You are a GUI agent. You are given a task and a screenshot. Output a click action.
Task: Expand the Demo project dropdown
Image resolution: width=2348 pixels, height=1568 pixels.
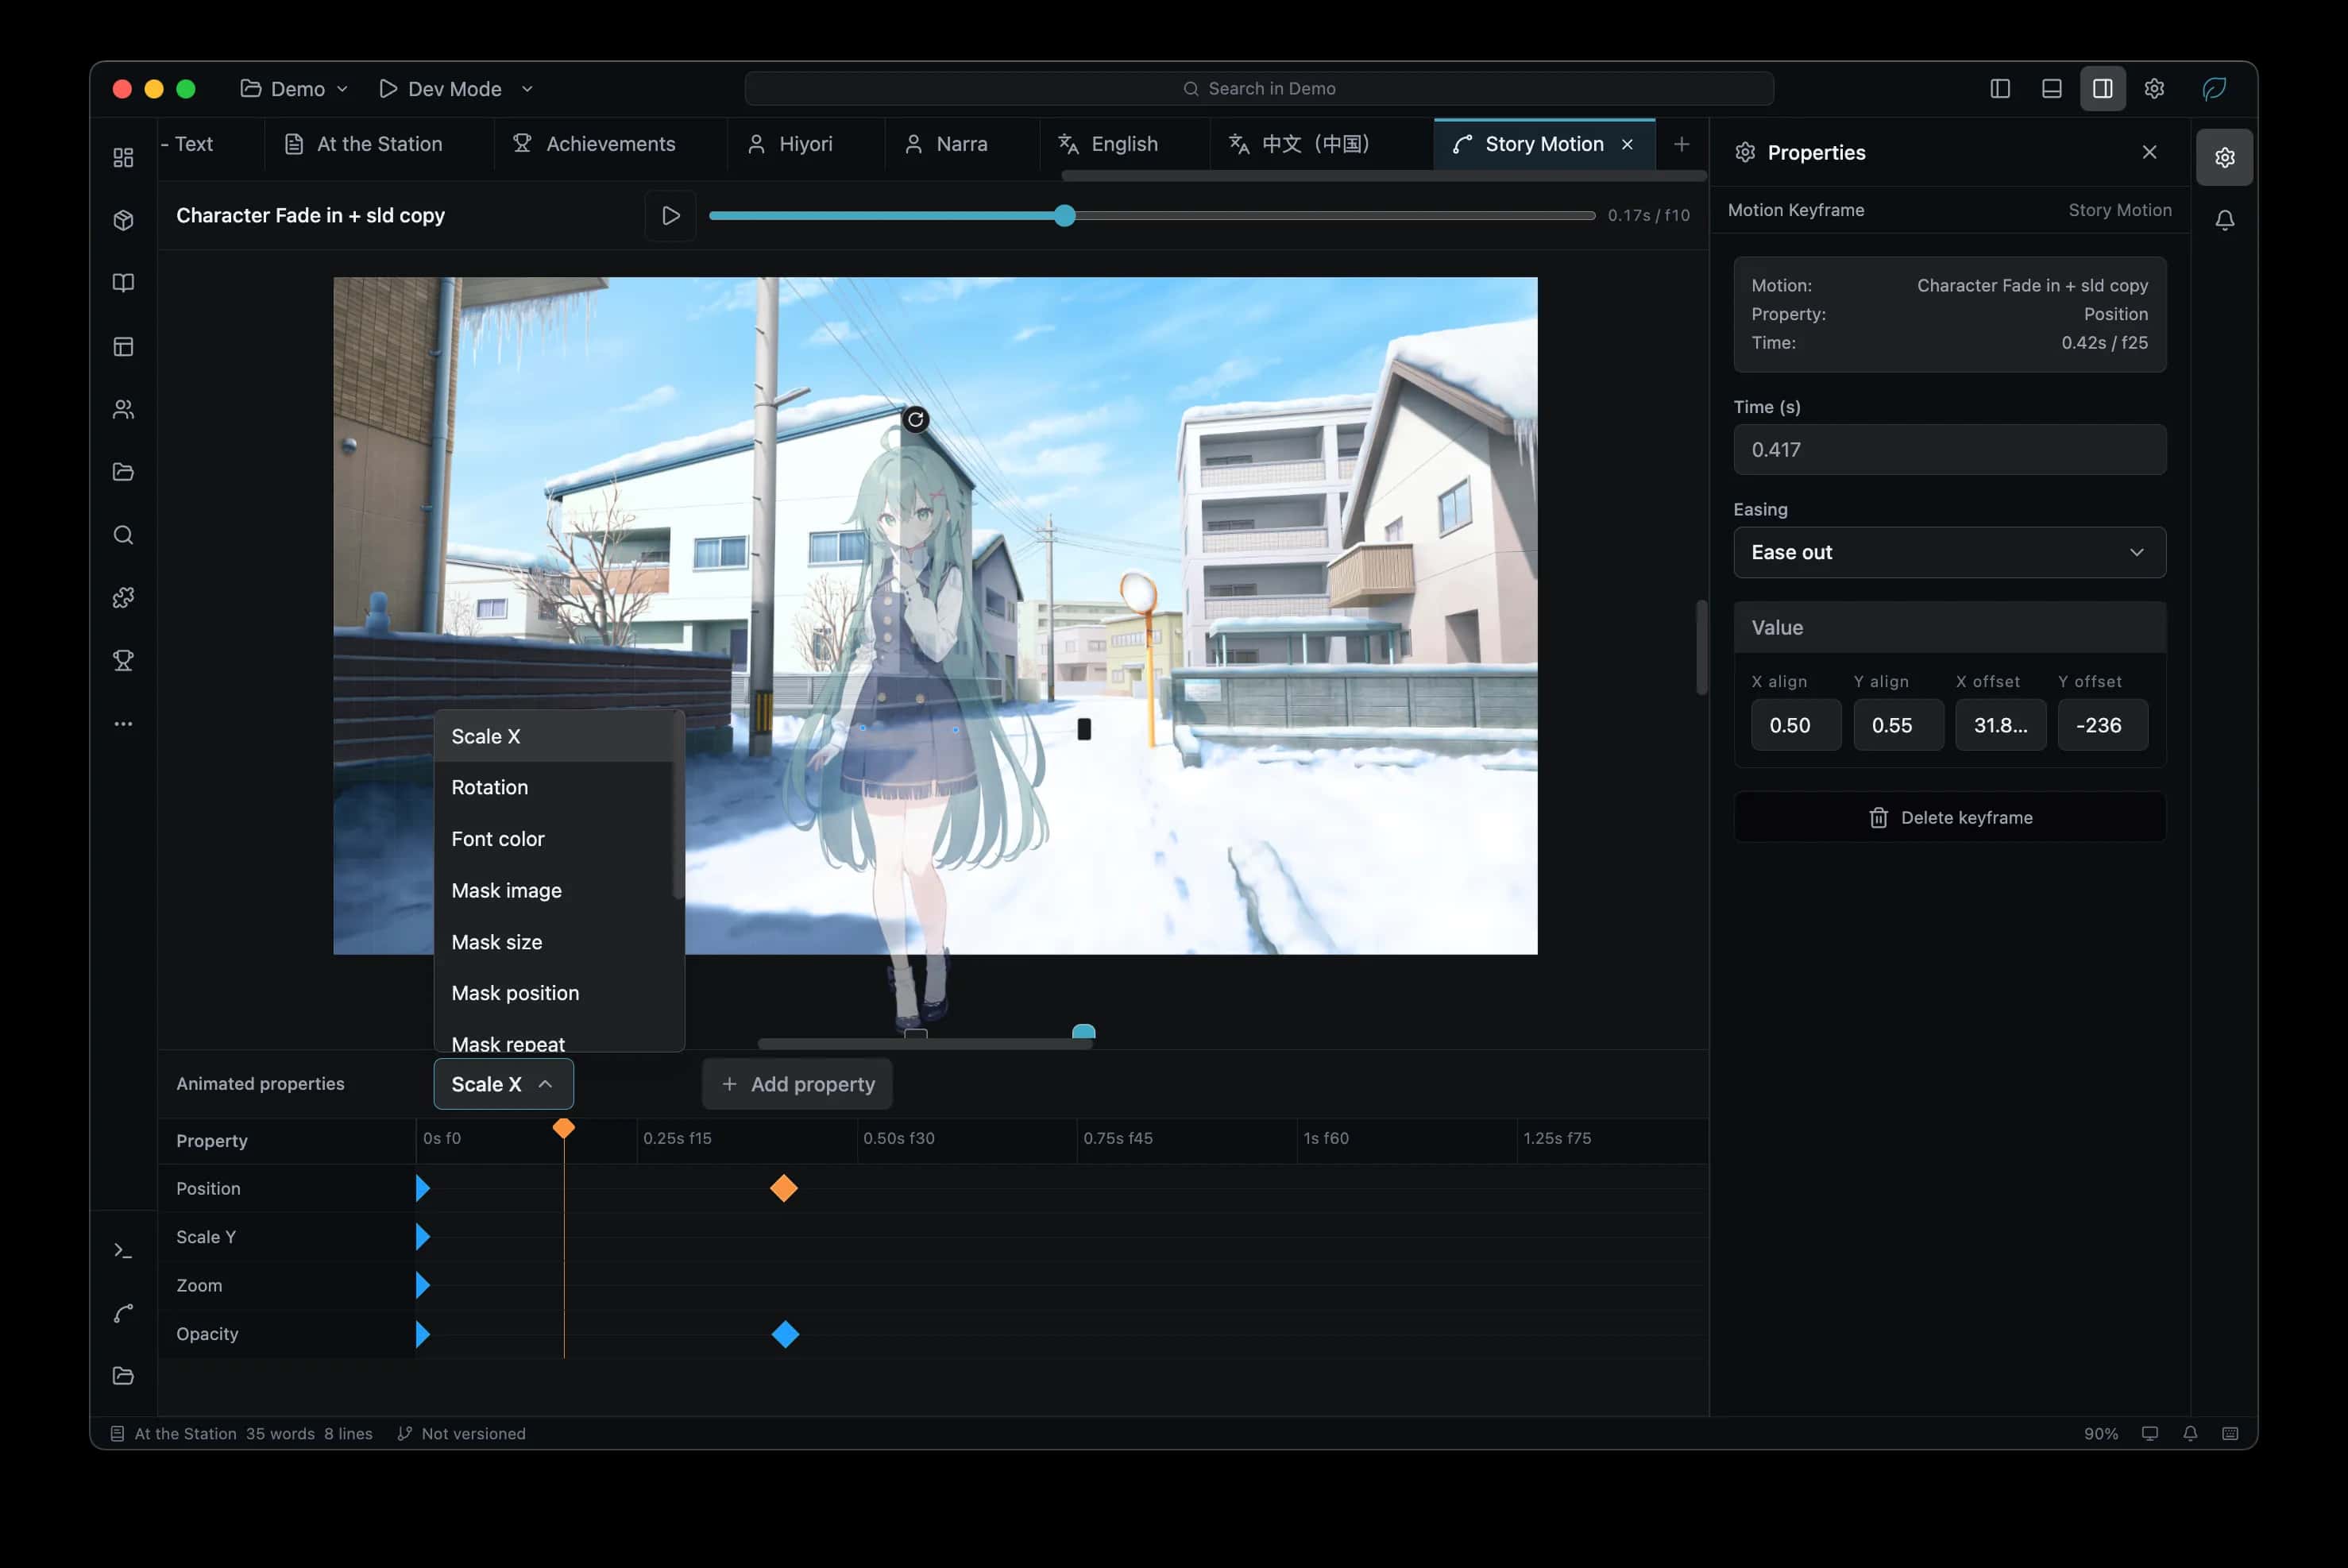[x=294, y=89]
